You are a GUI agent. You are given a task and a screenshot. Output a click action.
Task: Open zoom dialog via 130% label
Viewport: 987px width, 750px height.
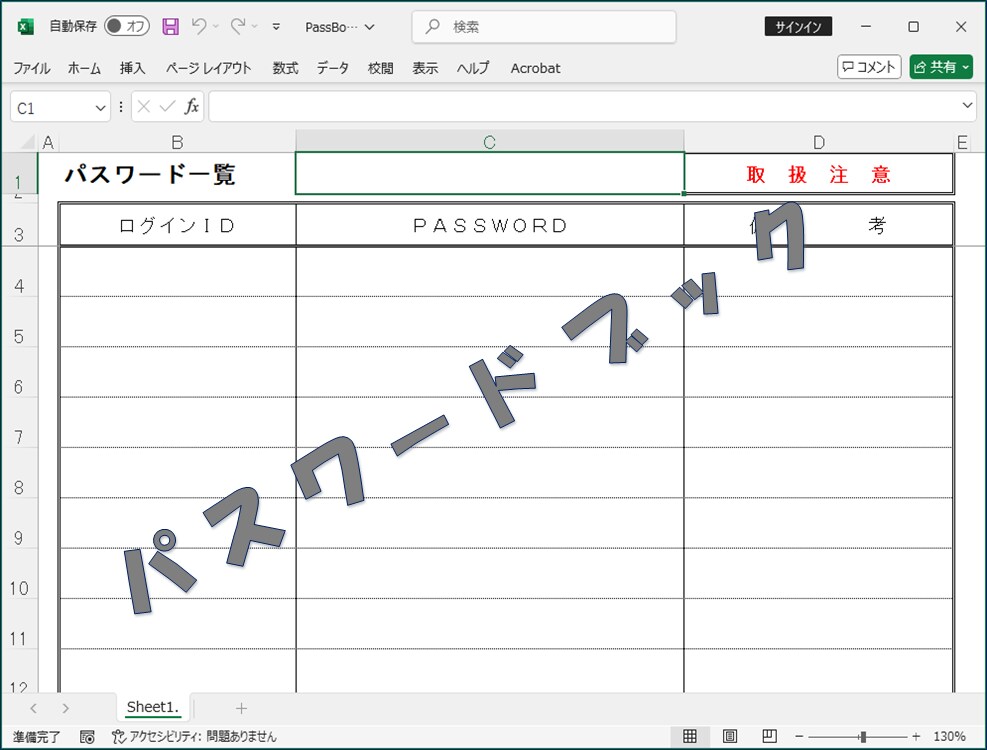(x=949, y=736)
